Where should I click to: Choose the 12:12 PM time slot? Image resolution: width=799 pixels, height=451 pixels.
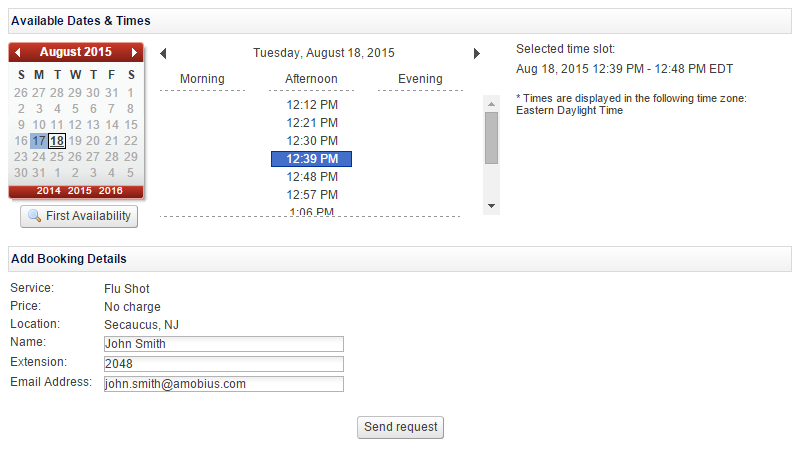(x=312, y=104)
